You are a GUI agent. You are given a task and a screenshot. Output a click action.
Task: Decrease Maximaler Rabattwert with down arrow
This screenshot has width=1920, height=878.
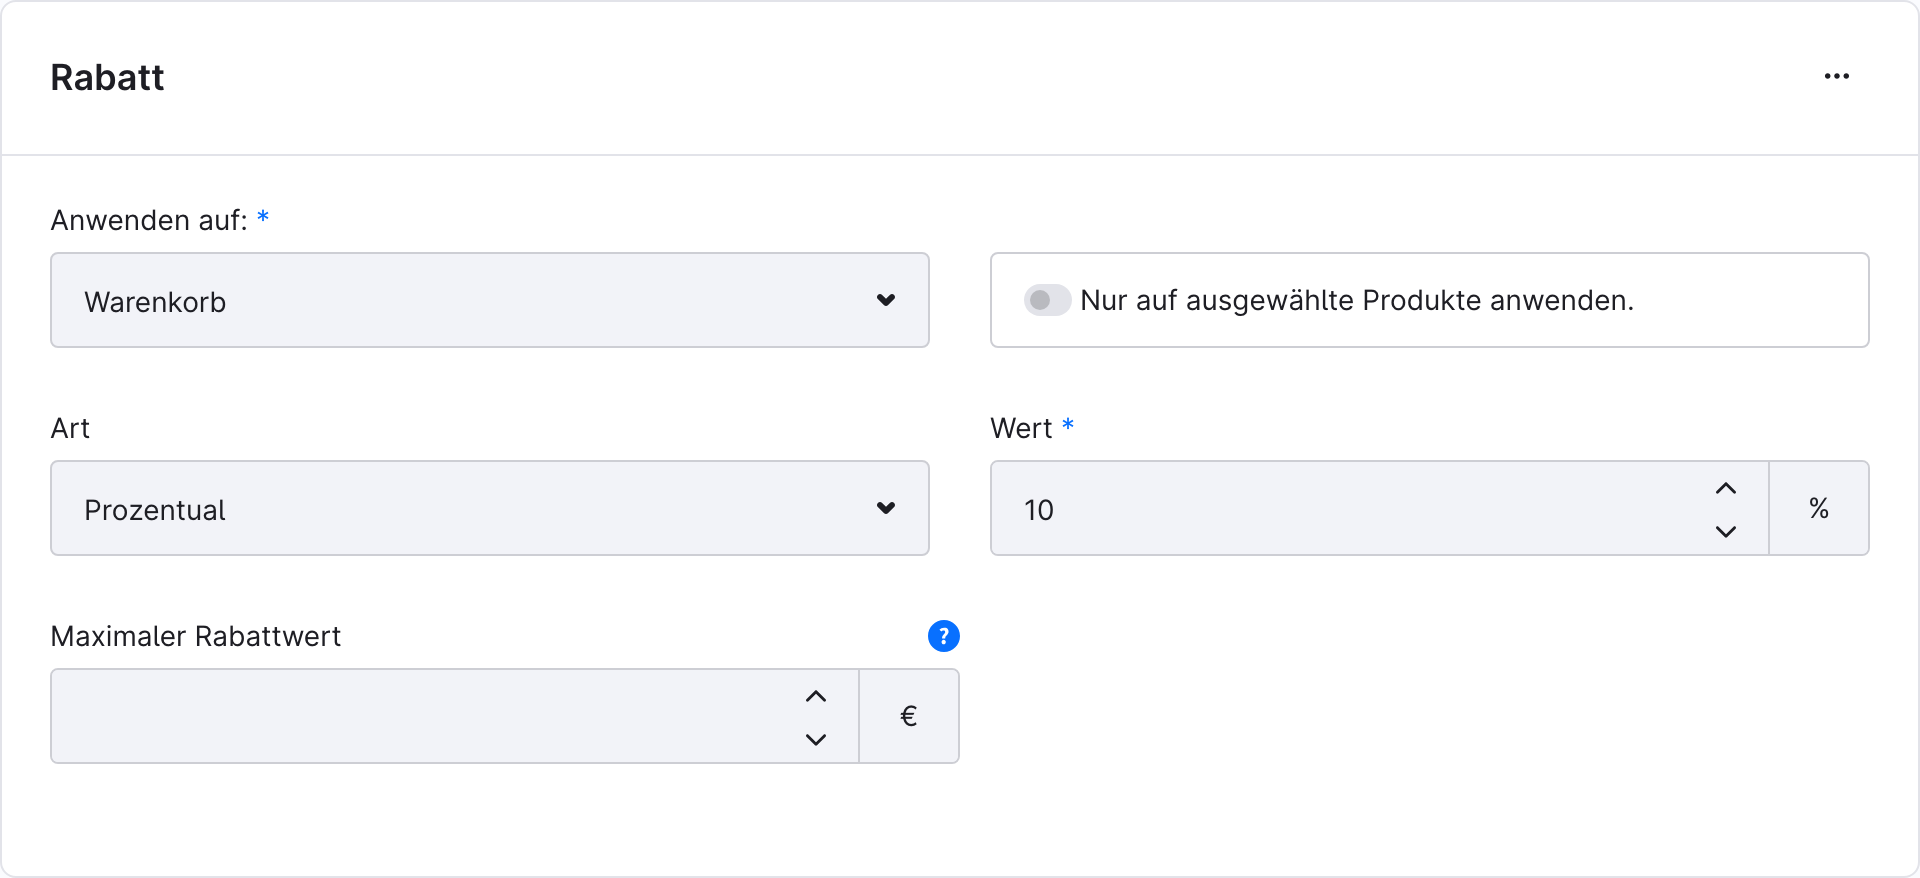pyautogui.click(x=816, y=739)
